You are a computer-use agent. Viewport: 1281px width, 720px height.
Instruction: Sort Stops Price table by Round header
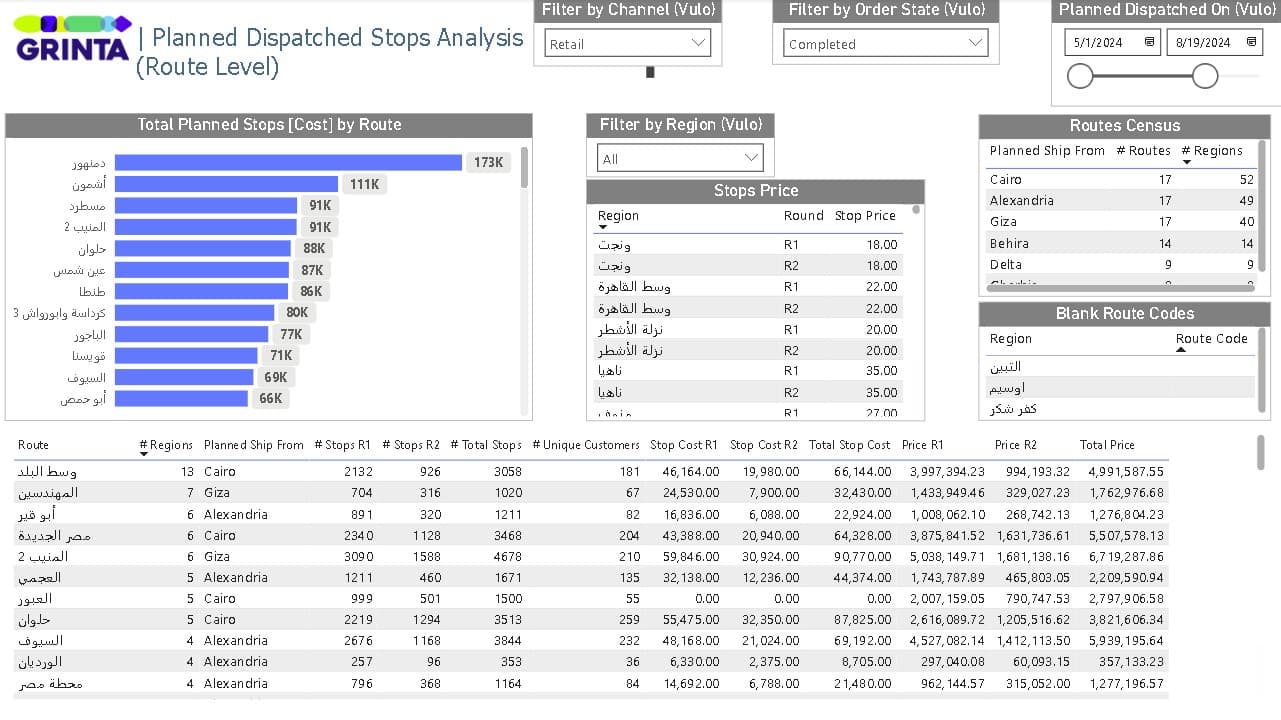click(x=804, y=216)
